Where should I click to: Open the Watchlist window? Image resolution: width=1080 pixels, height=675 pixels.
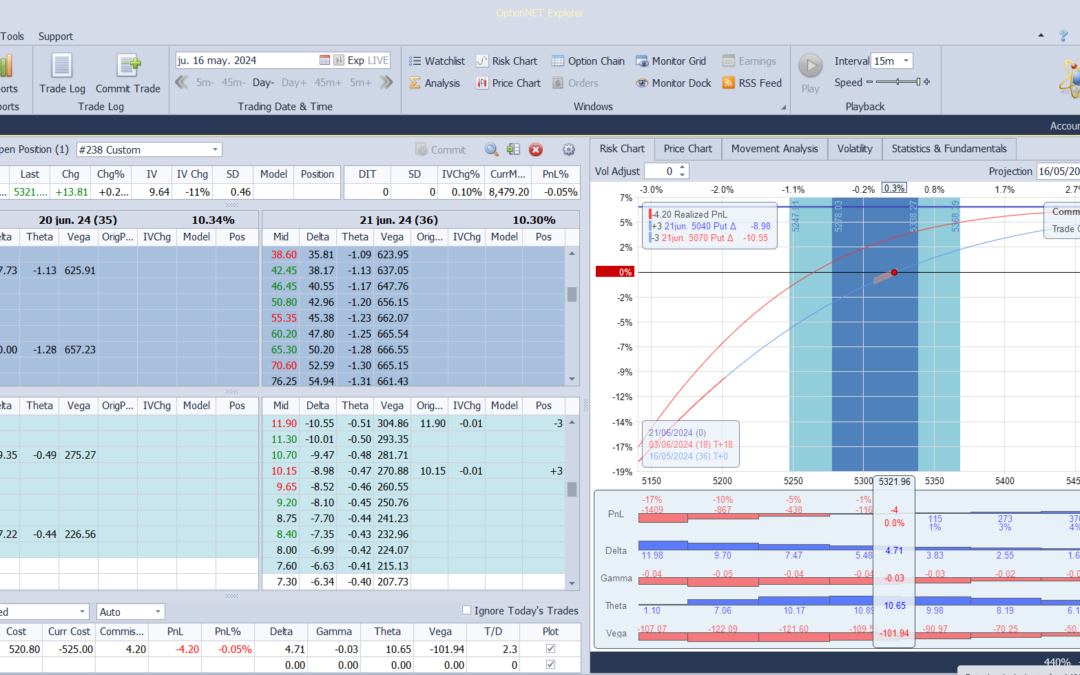[437, 61]
